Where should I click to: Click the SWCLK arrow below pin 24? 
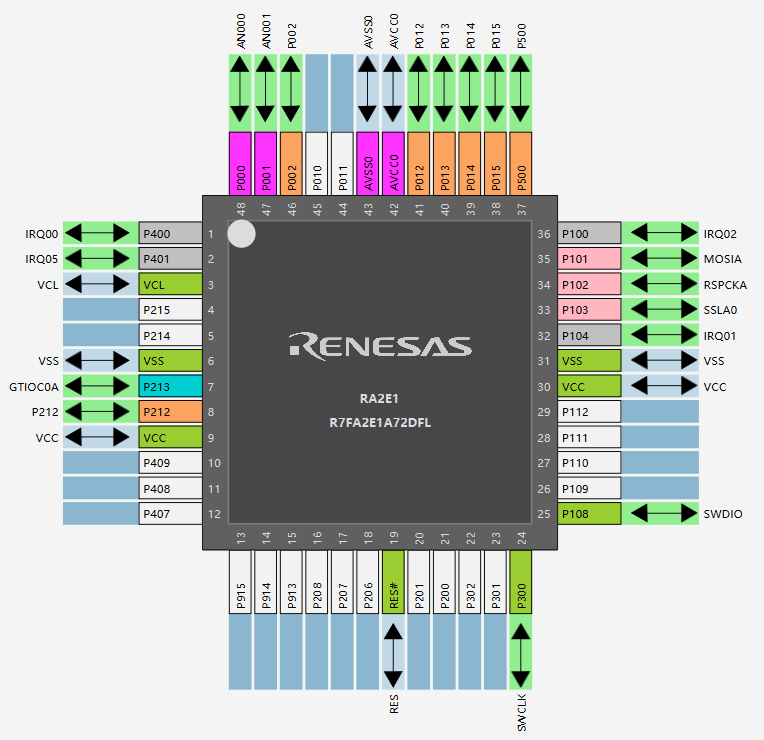click(x=521, y=653)
